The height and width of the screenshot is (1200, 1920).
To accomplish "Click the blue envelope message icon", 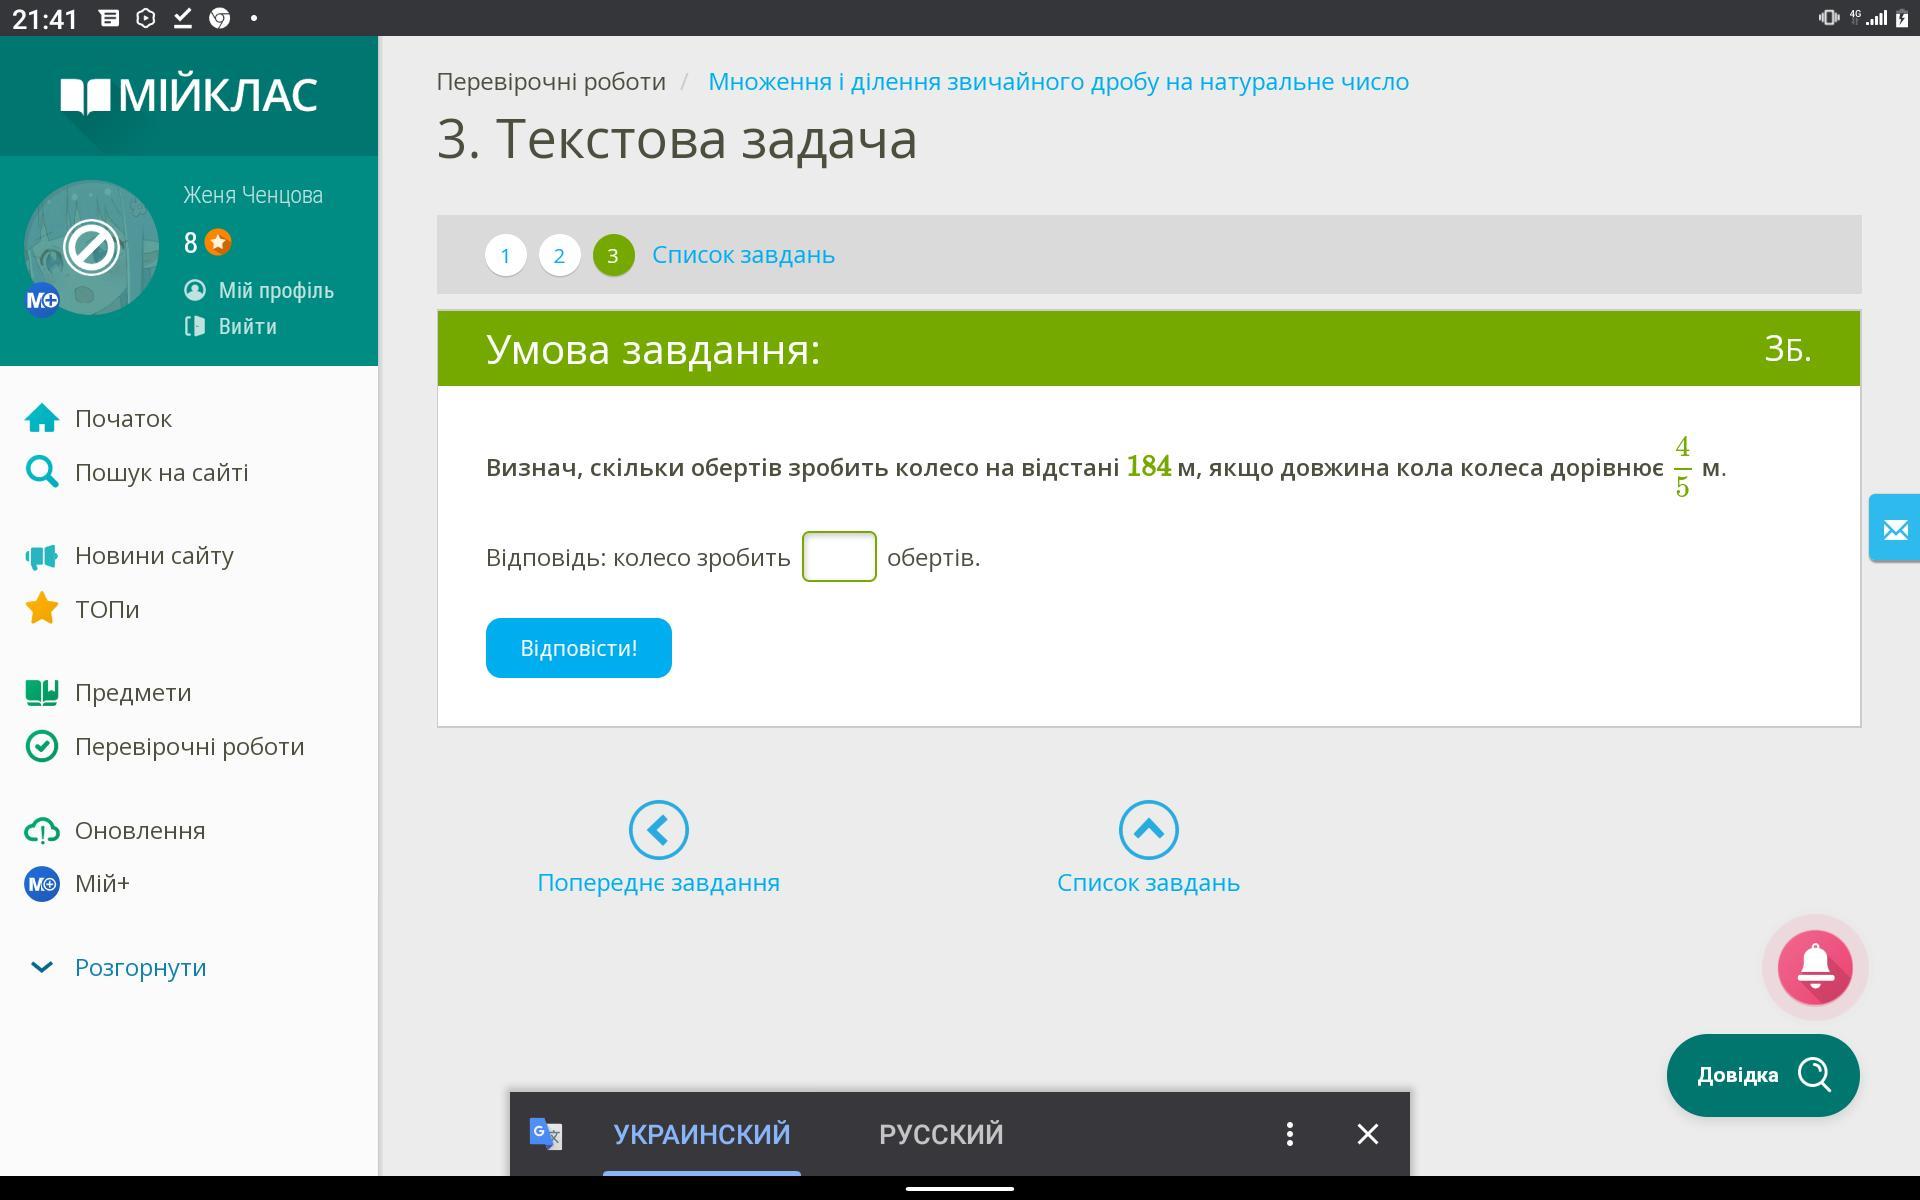I will [1894, 528].
